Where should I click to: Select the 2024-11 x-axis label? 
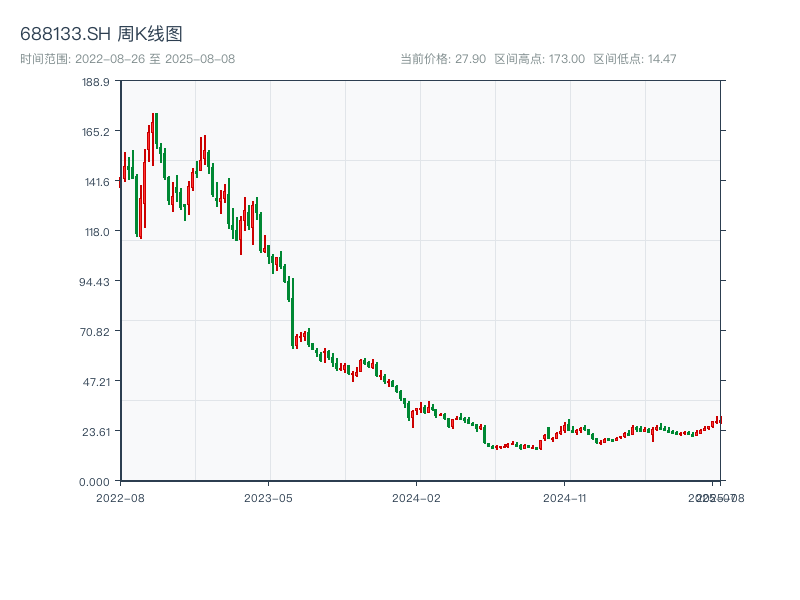tap(565, 495)
